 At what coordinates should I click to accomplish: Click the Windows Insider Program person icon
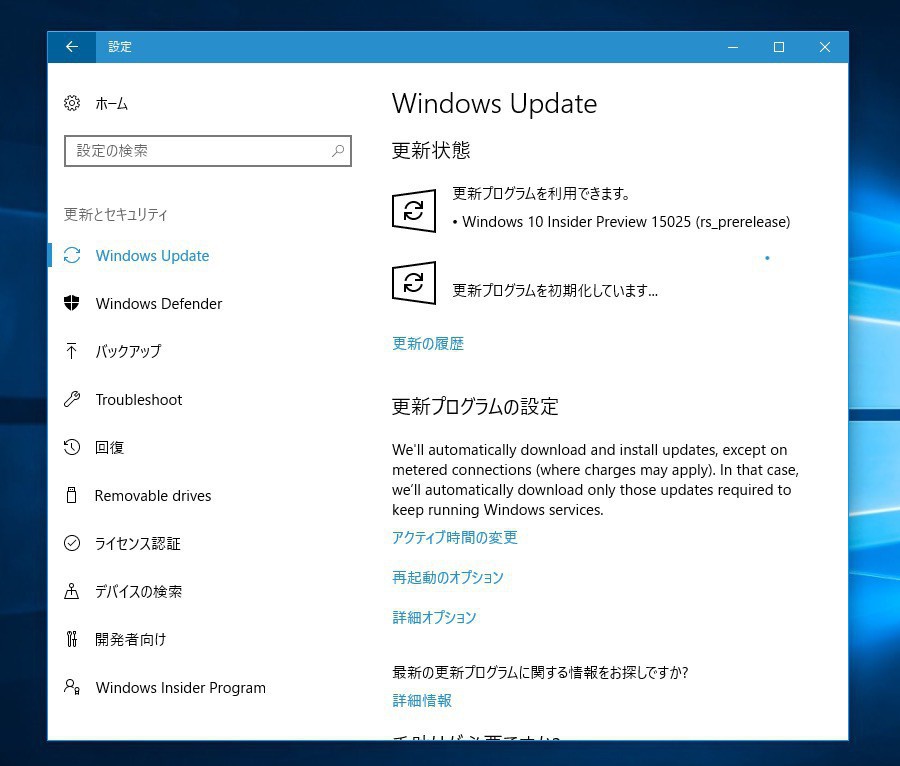click(x=72, y=687)
